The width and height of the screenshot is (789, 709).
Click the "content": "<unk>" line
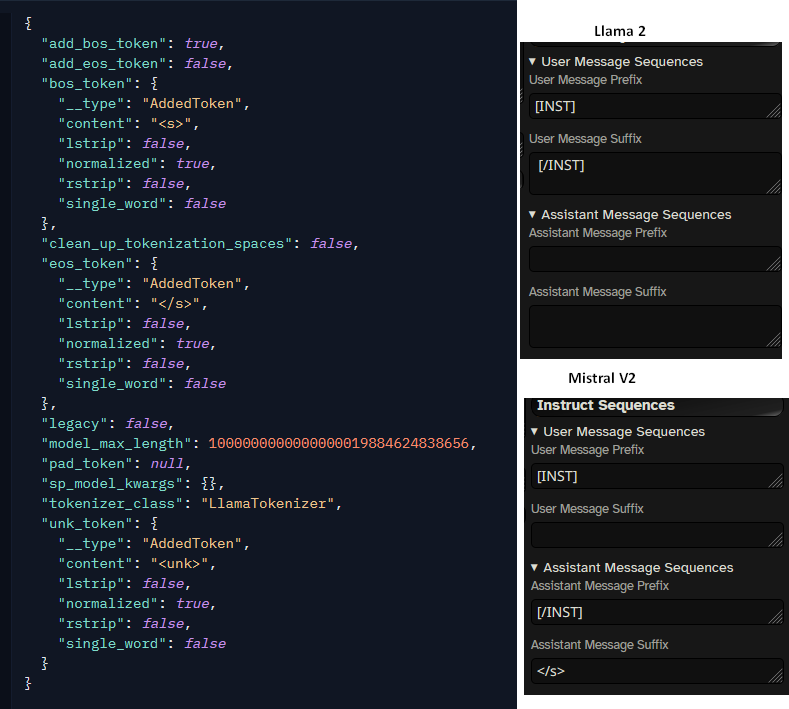(x=137, y=564)
